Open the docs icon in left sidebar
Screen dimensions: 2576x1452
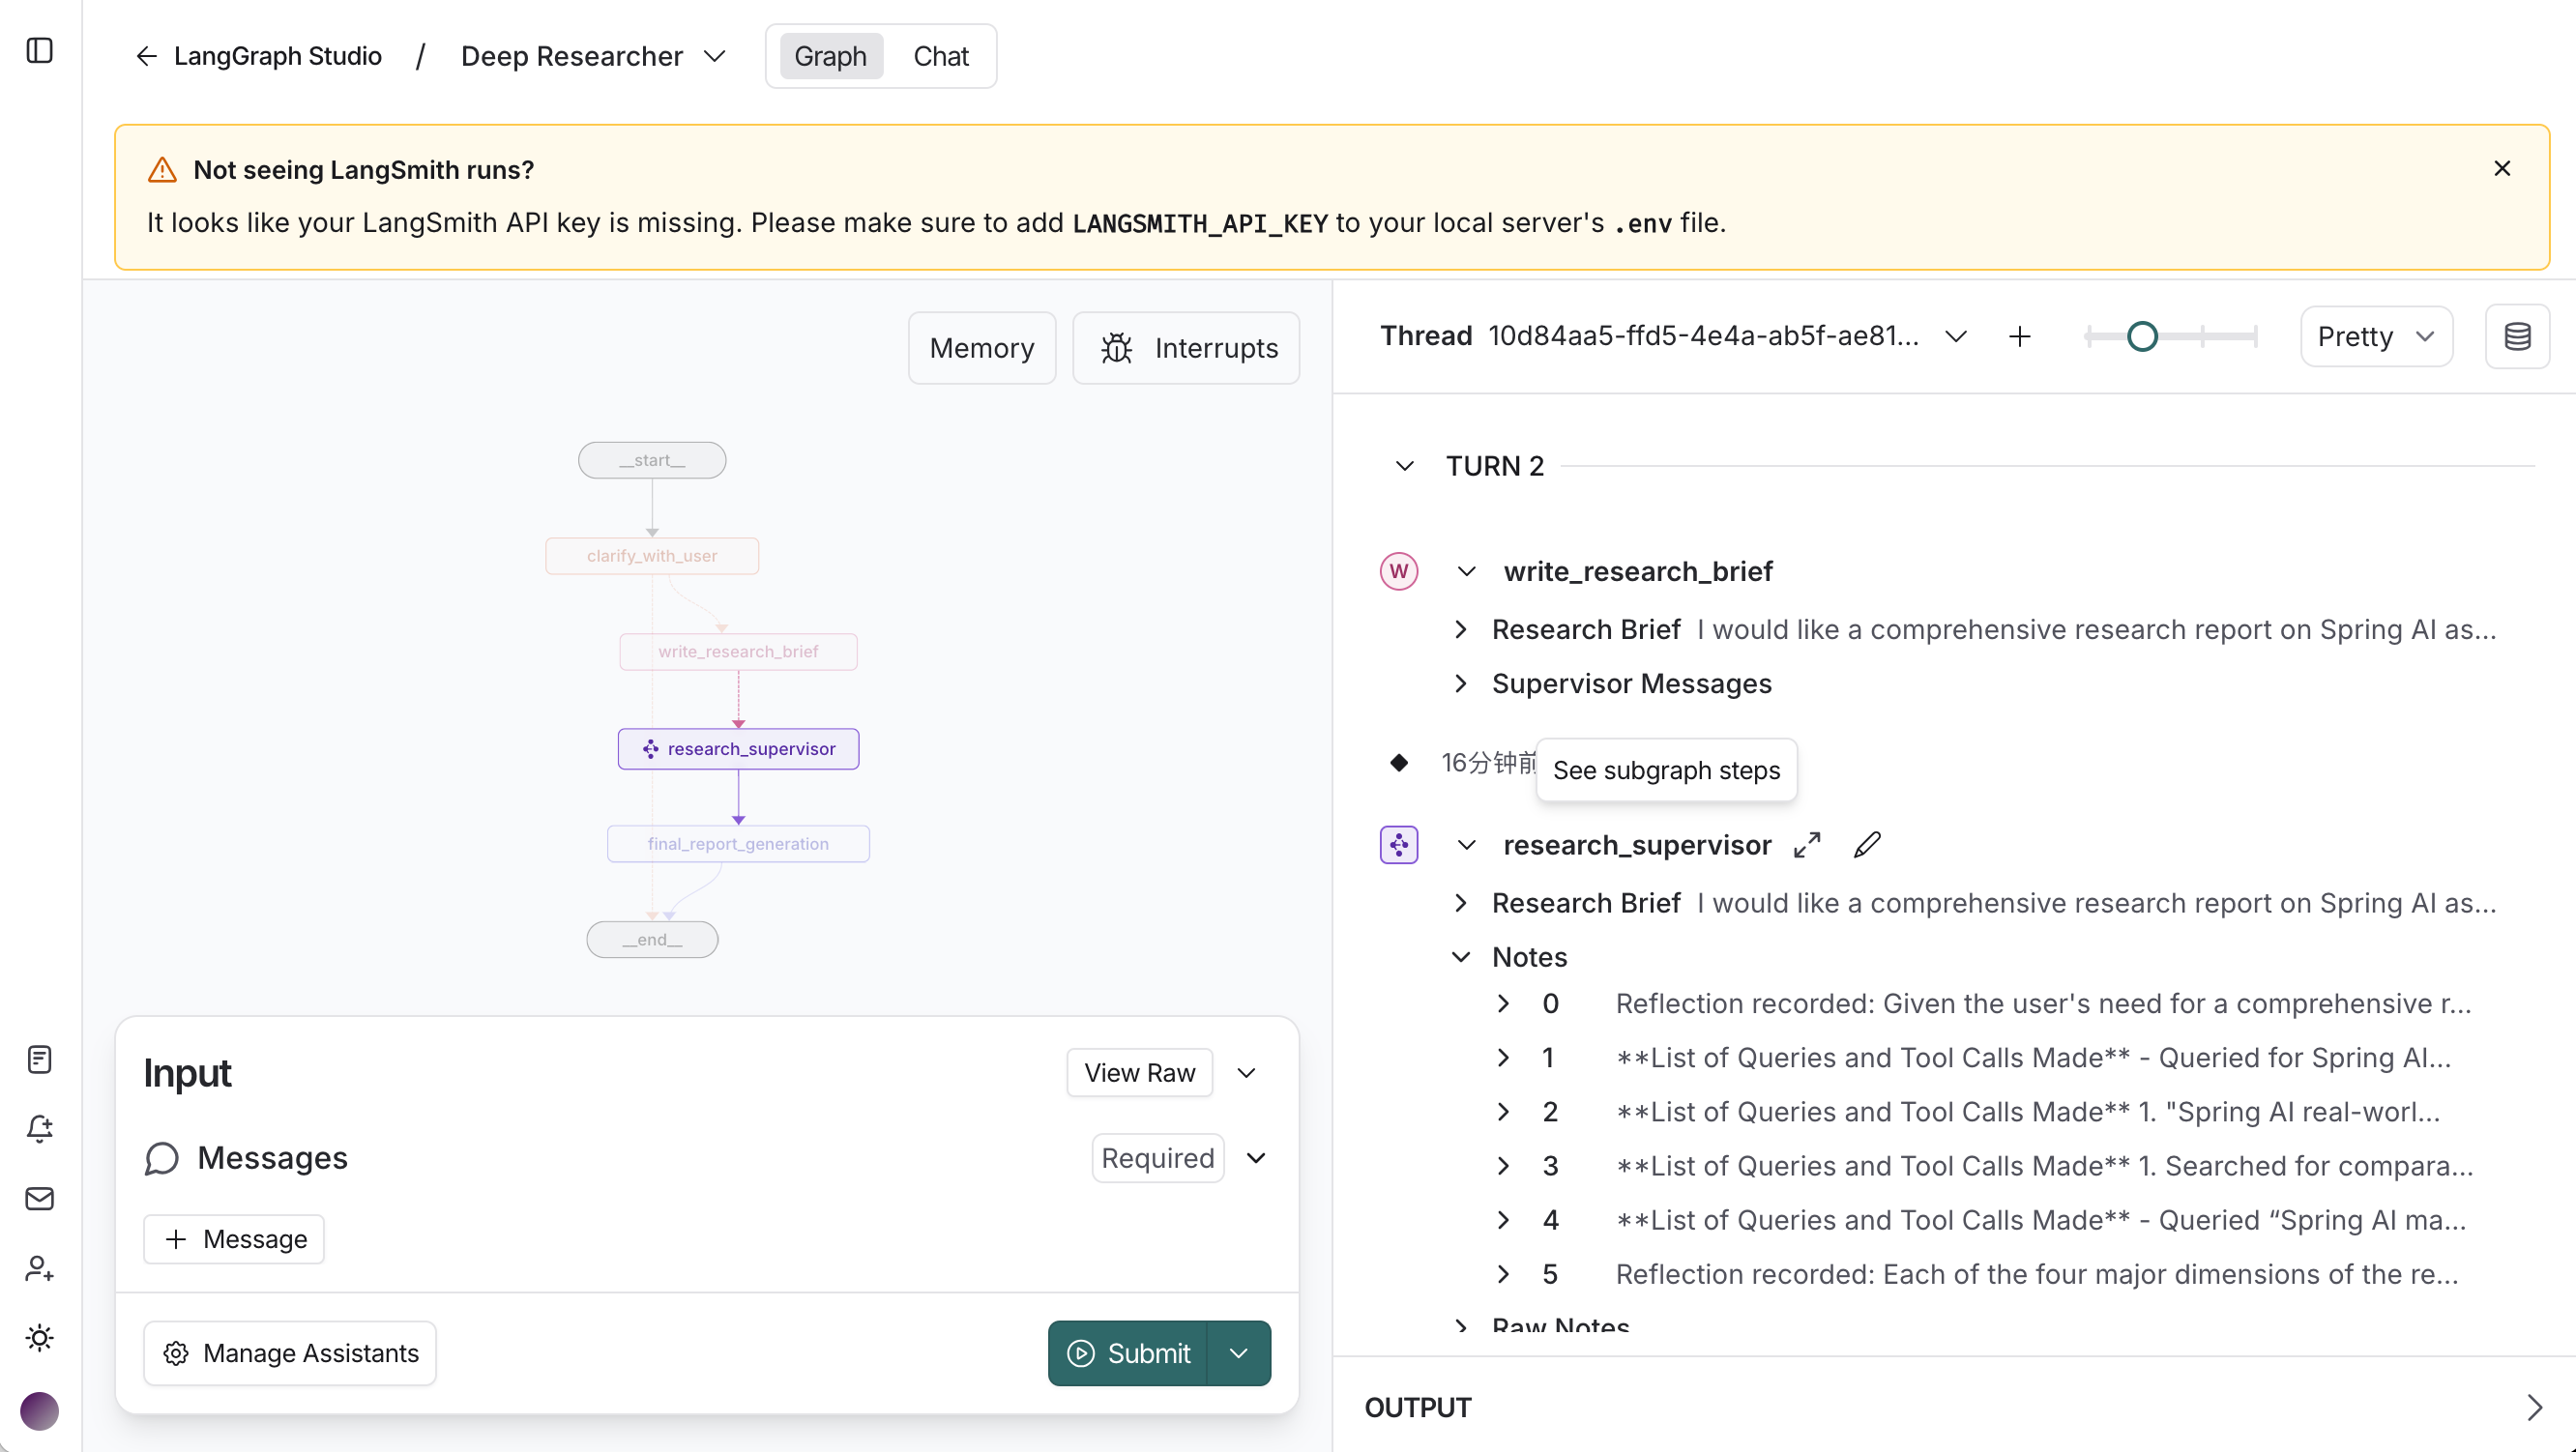click(x=39, y=1059)
